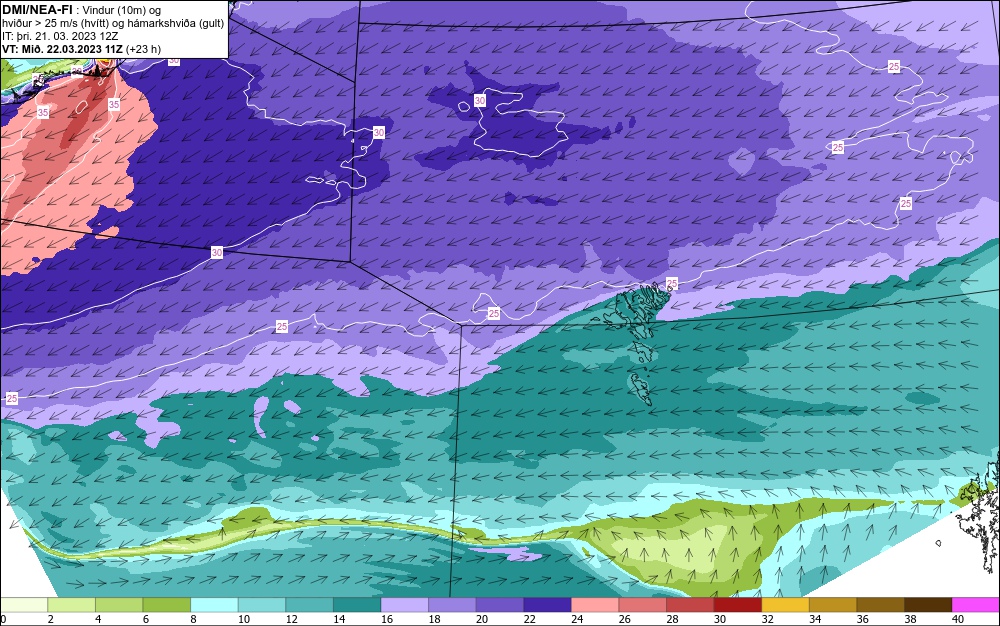Select the olive green 6–8 m/s legend swatch
The height and width of the screenshot is (626, 1000).
tap(166, 605)
